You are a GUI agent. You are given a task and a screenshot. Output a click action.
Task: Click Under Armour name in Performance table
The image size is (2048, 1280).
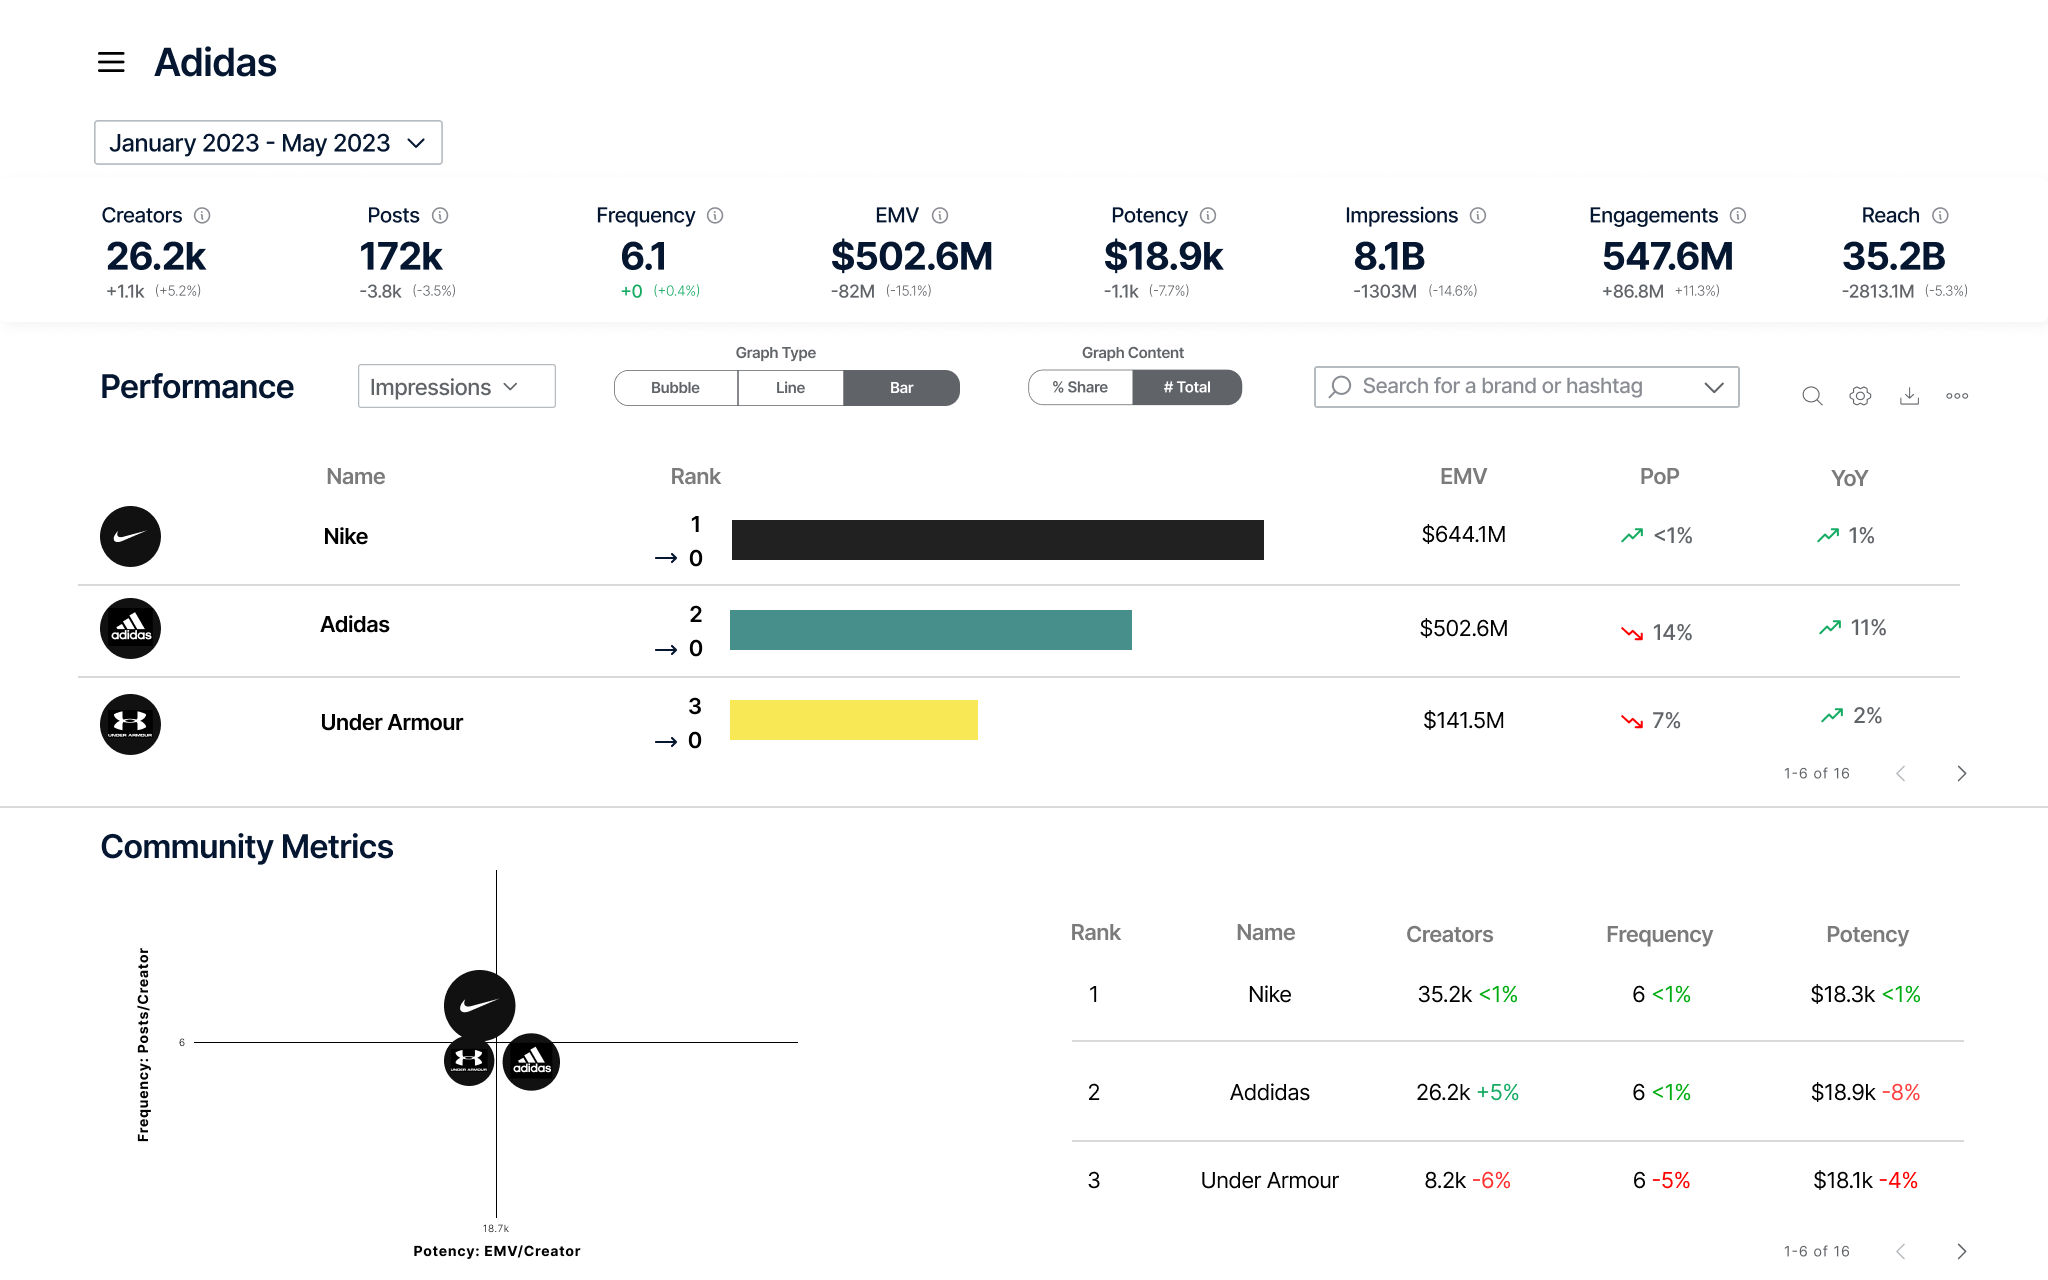(392, 723)
